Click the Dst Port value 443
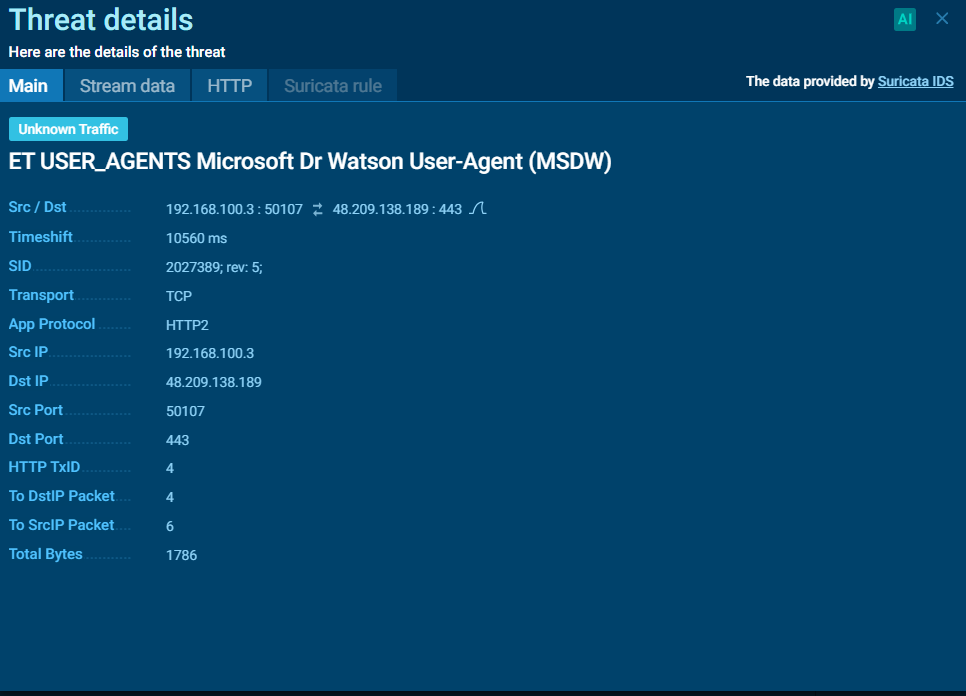The width and height of the screenshot is (966, 696). click(x=177, y=440)
